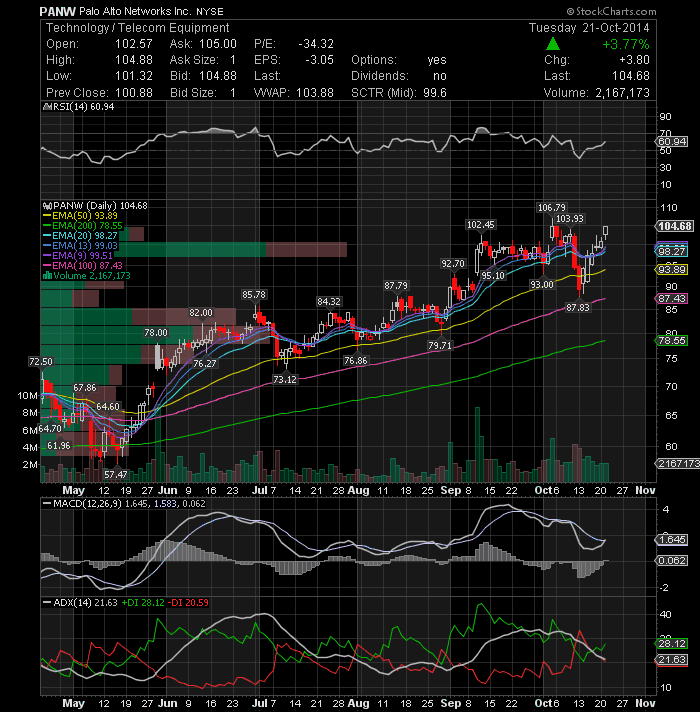
Task: Click the 106.79 peak price annotation
Action: tap(552, 208)
